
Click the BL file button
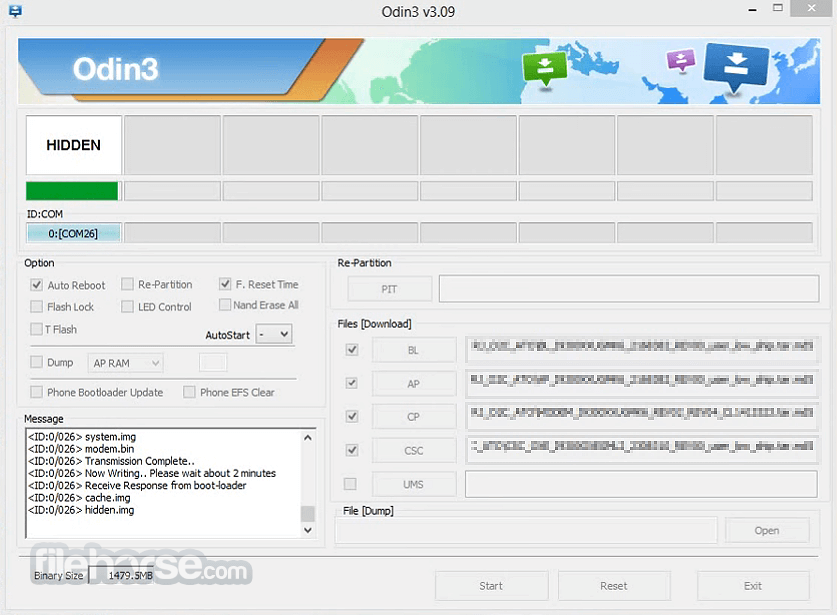[x=414, y=350]
